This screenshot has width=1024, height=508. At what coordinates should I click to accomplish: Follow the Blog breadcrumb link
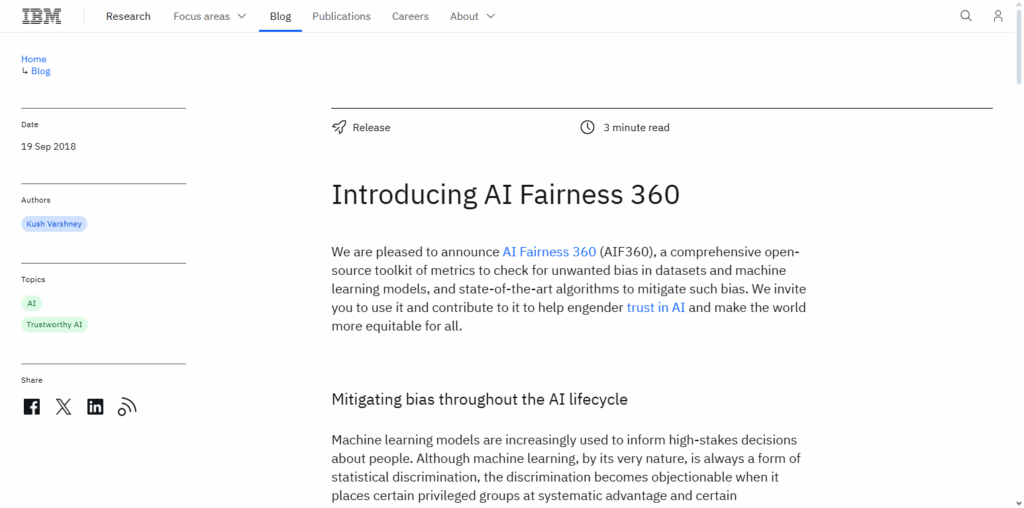[x=40, y=71]
